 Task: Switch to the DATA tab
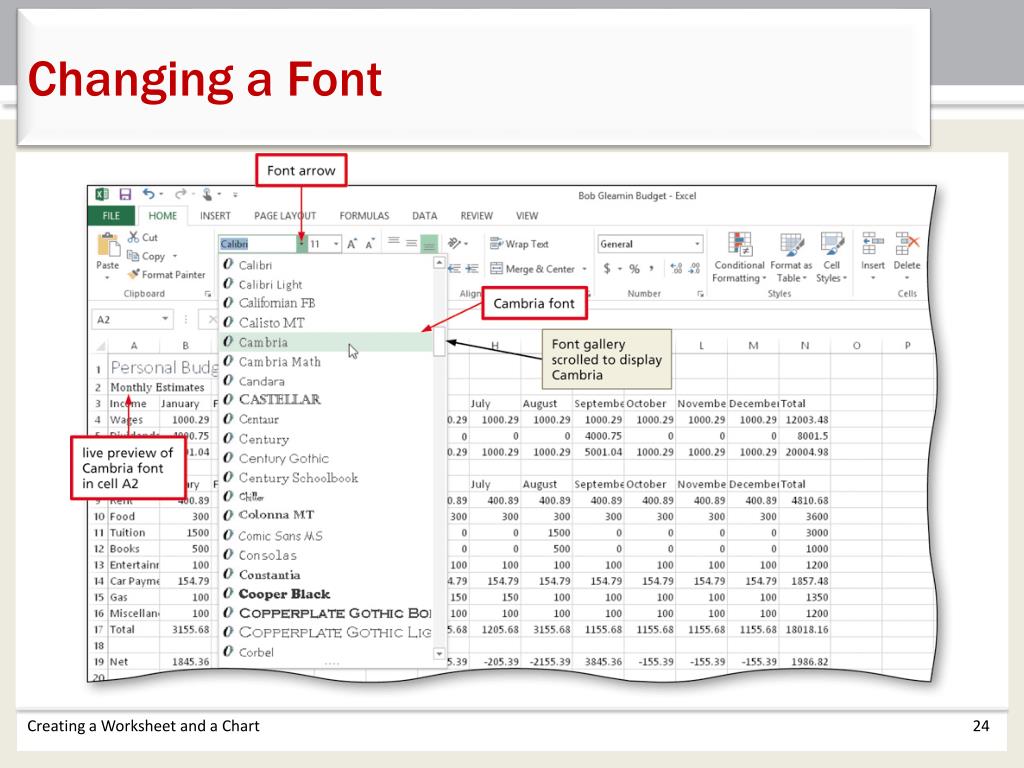(424, 216)
